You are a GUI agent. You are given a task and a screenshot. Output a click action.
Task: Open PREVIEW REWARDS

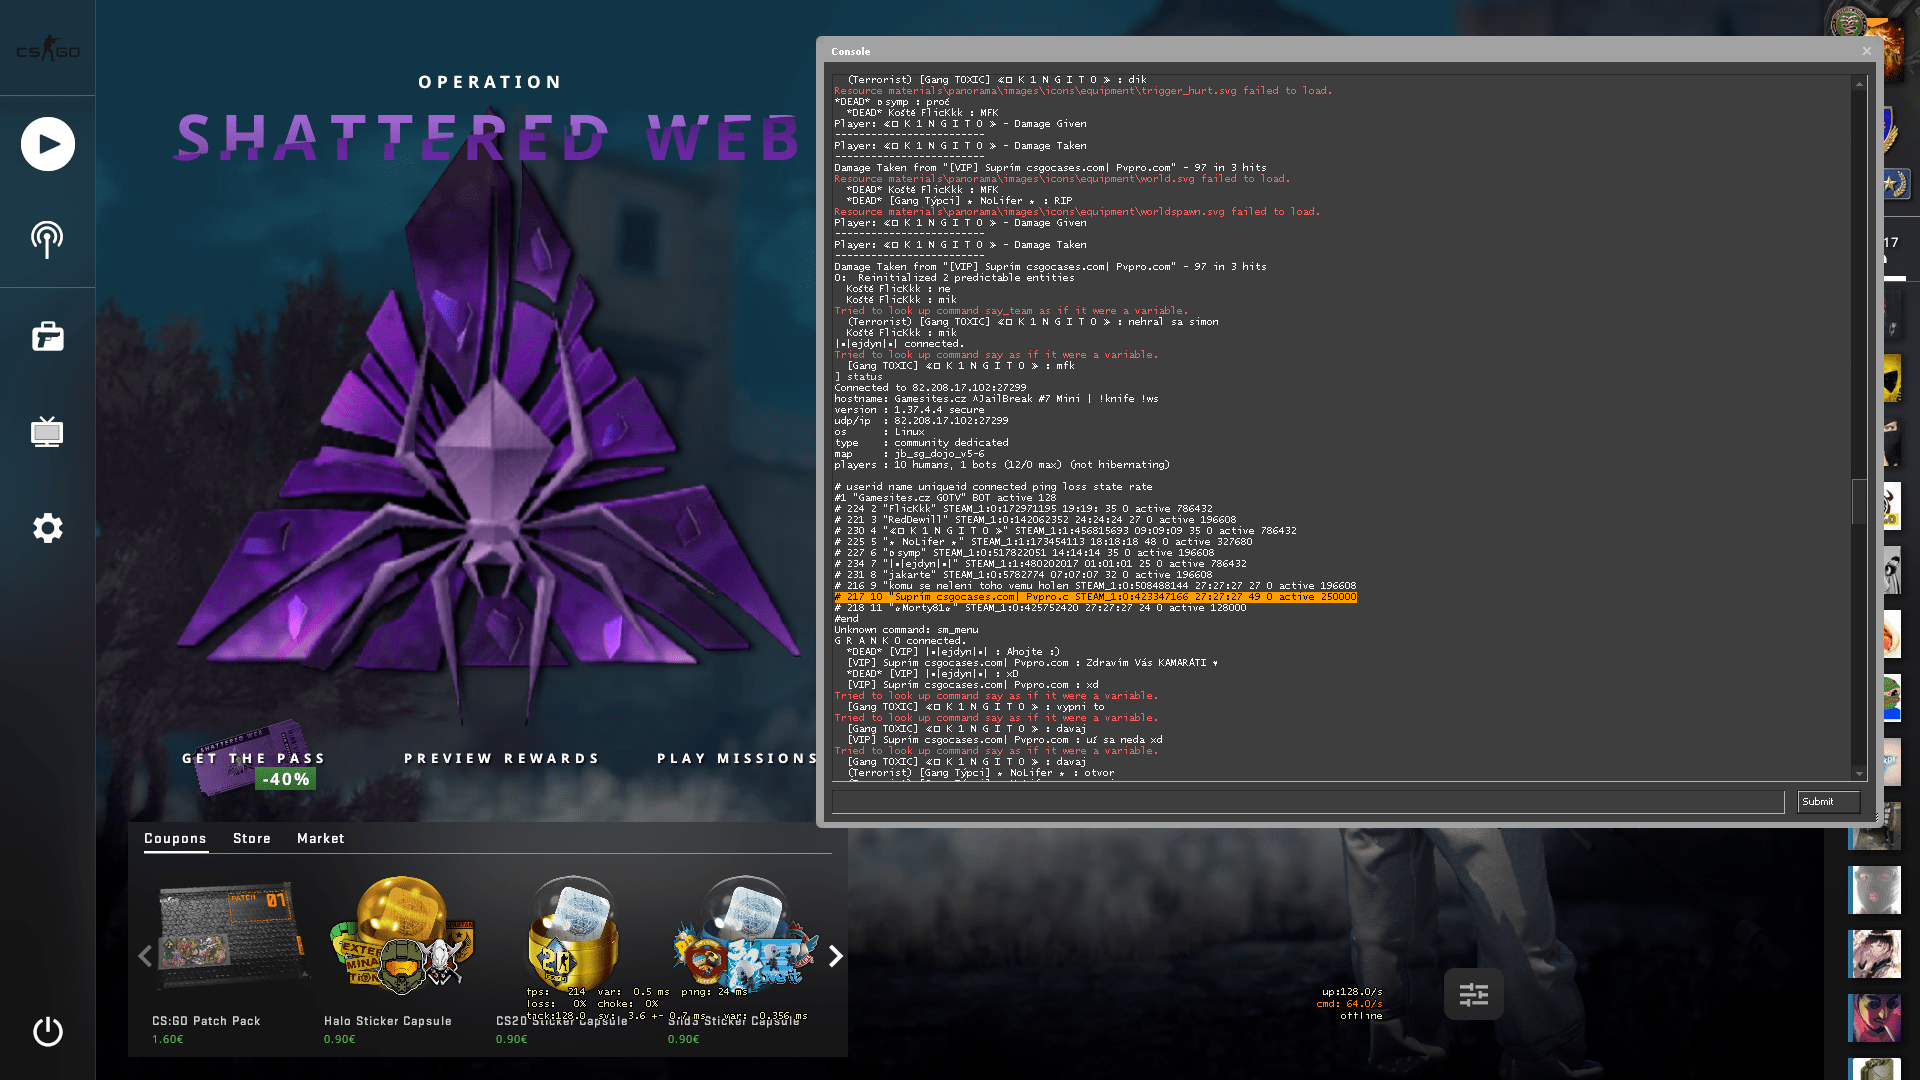pyautogui.click(x=503, y=758)
